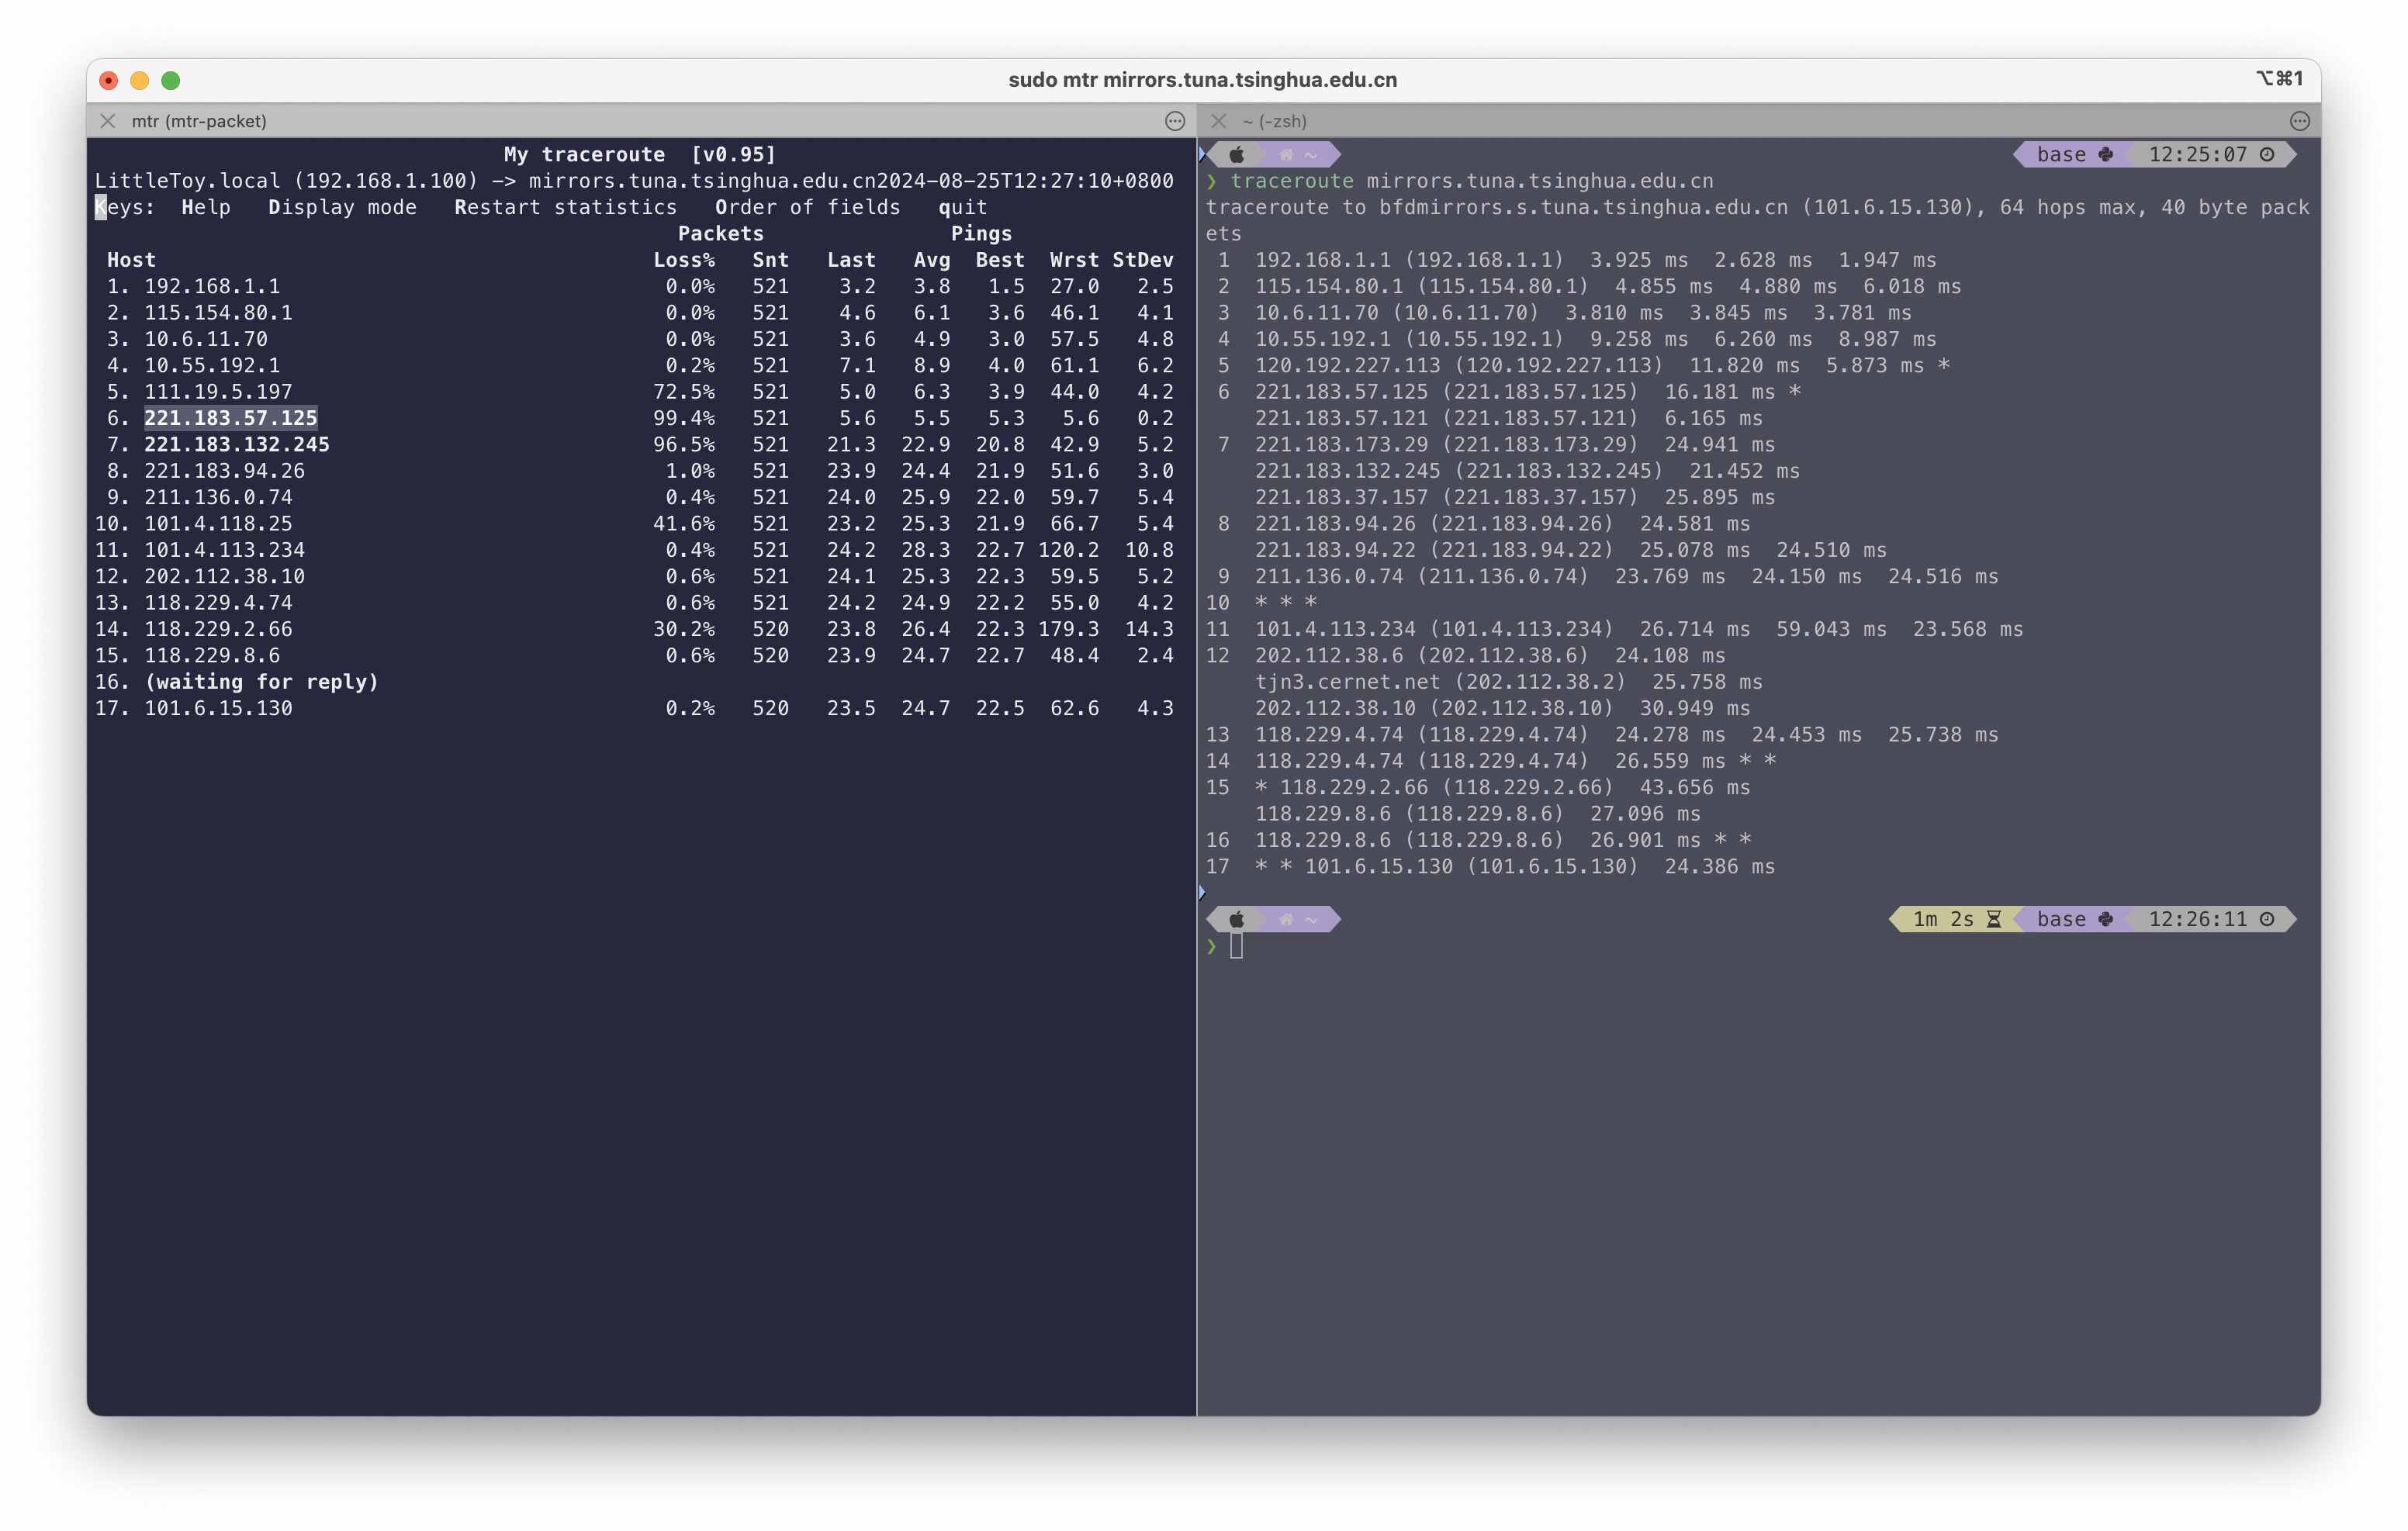Image resolution: width=2408 pixels, height=1531 pixels.
Task: Choose Order of fields in mtr
Action: tap(808, 207)
